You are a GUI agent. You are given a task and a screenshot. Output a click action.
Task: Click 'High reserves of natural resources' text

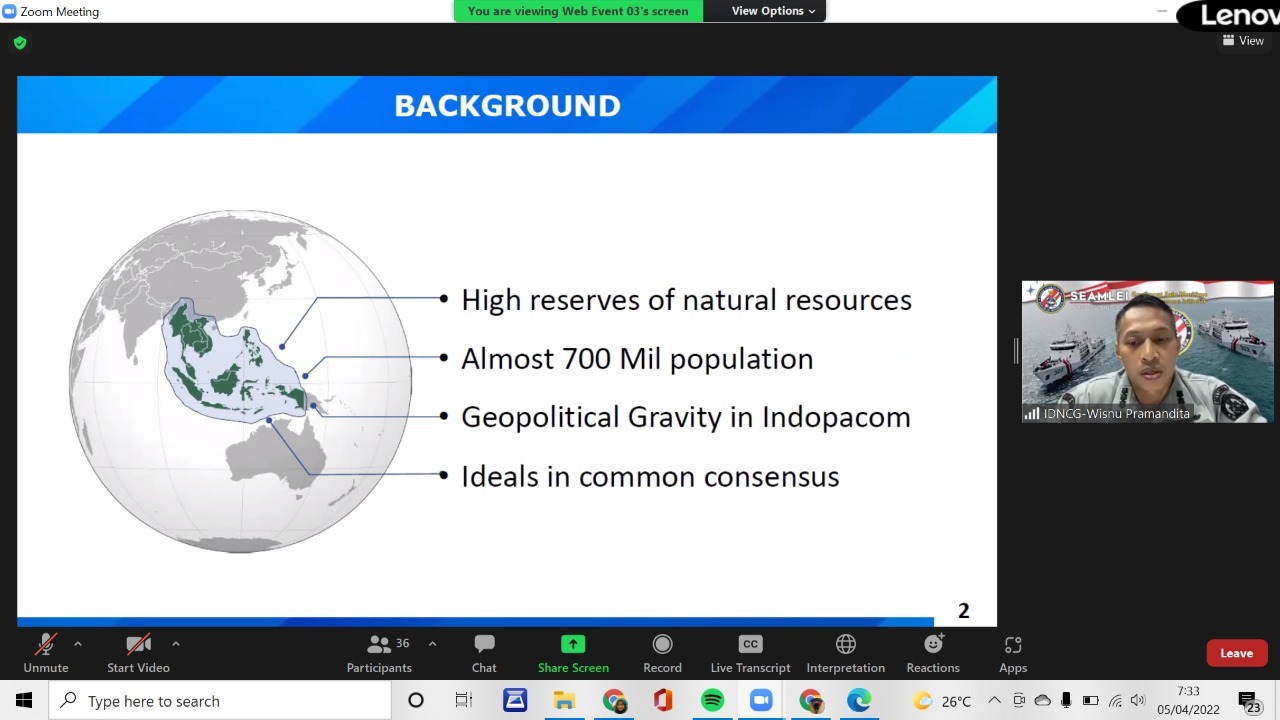(x=686, y=300)
